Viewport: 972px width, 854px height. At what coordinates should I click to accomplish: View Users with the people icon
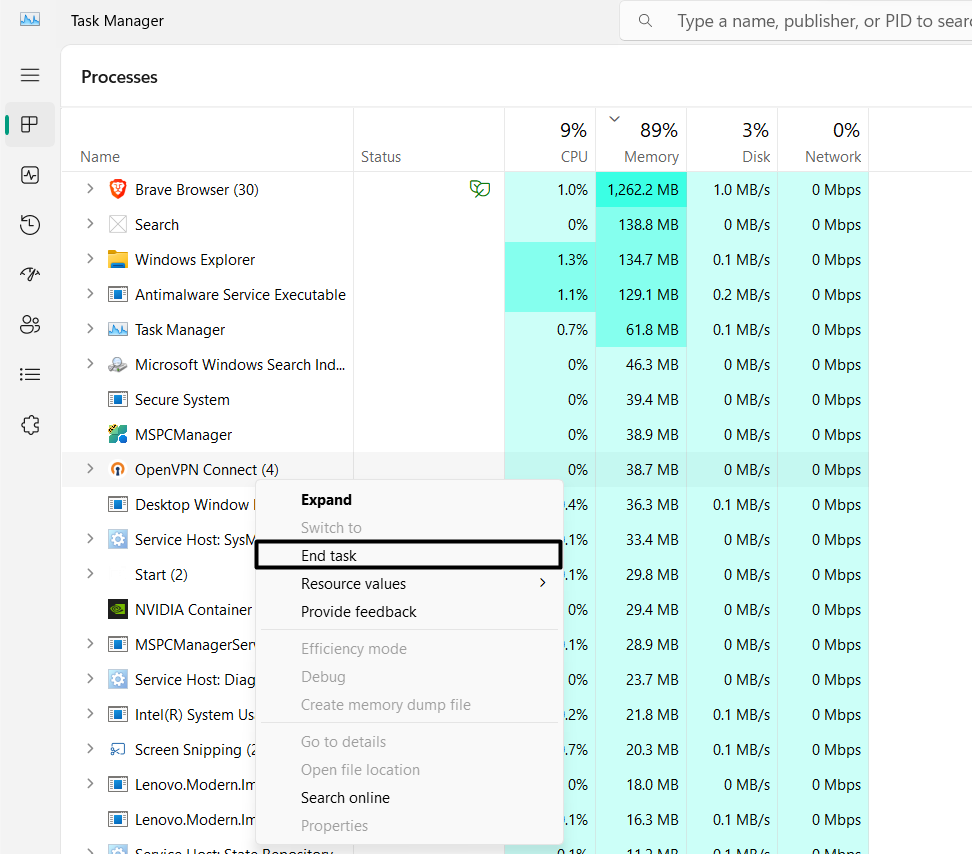point(30,324)
